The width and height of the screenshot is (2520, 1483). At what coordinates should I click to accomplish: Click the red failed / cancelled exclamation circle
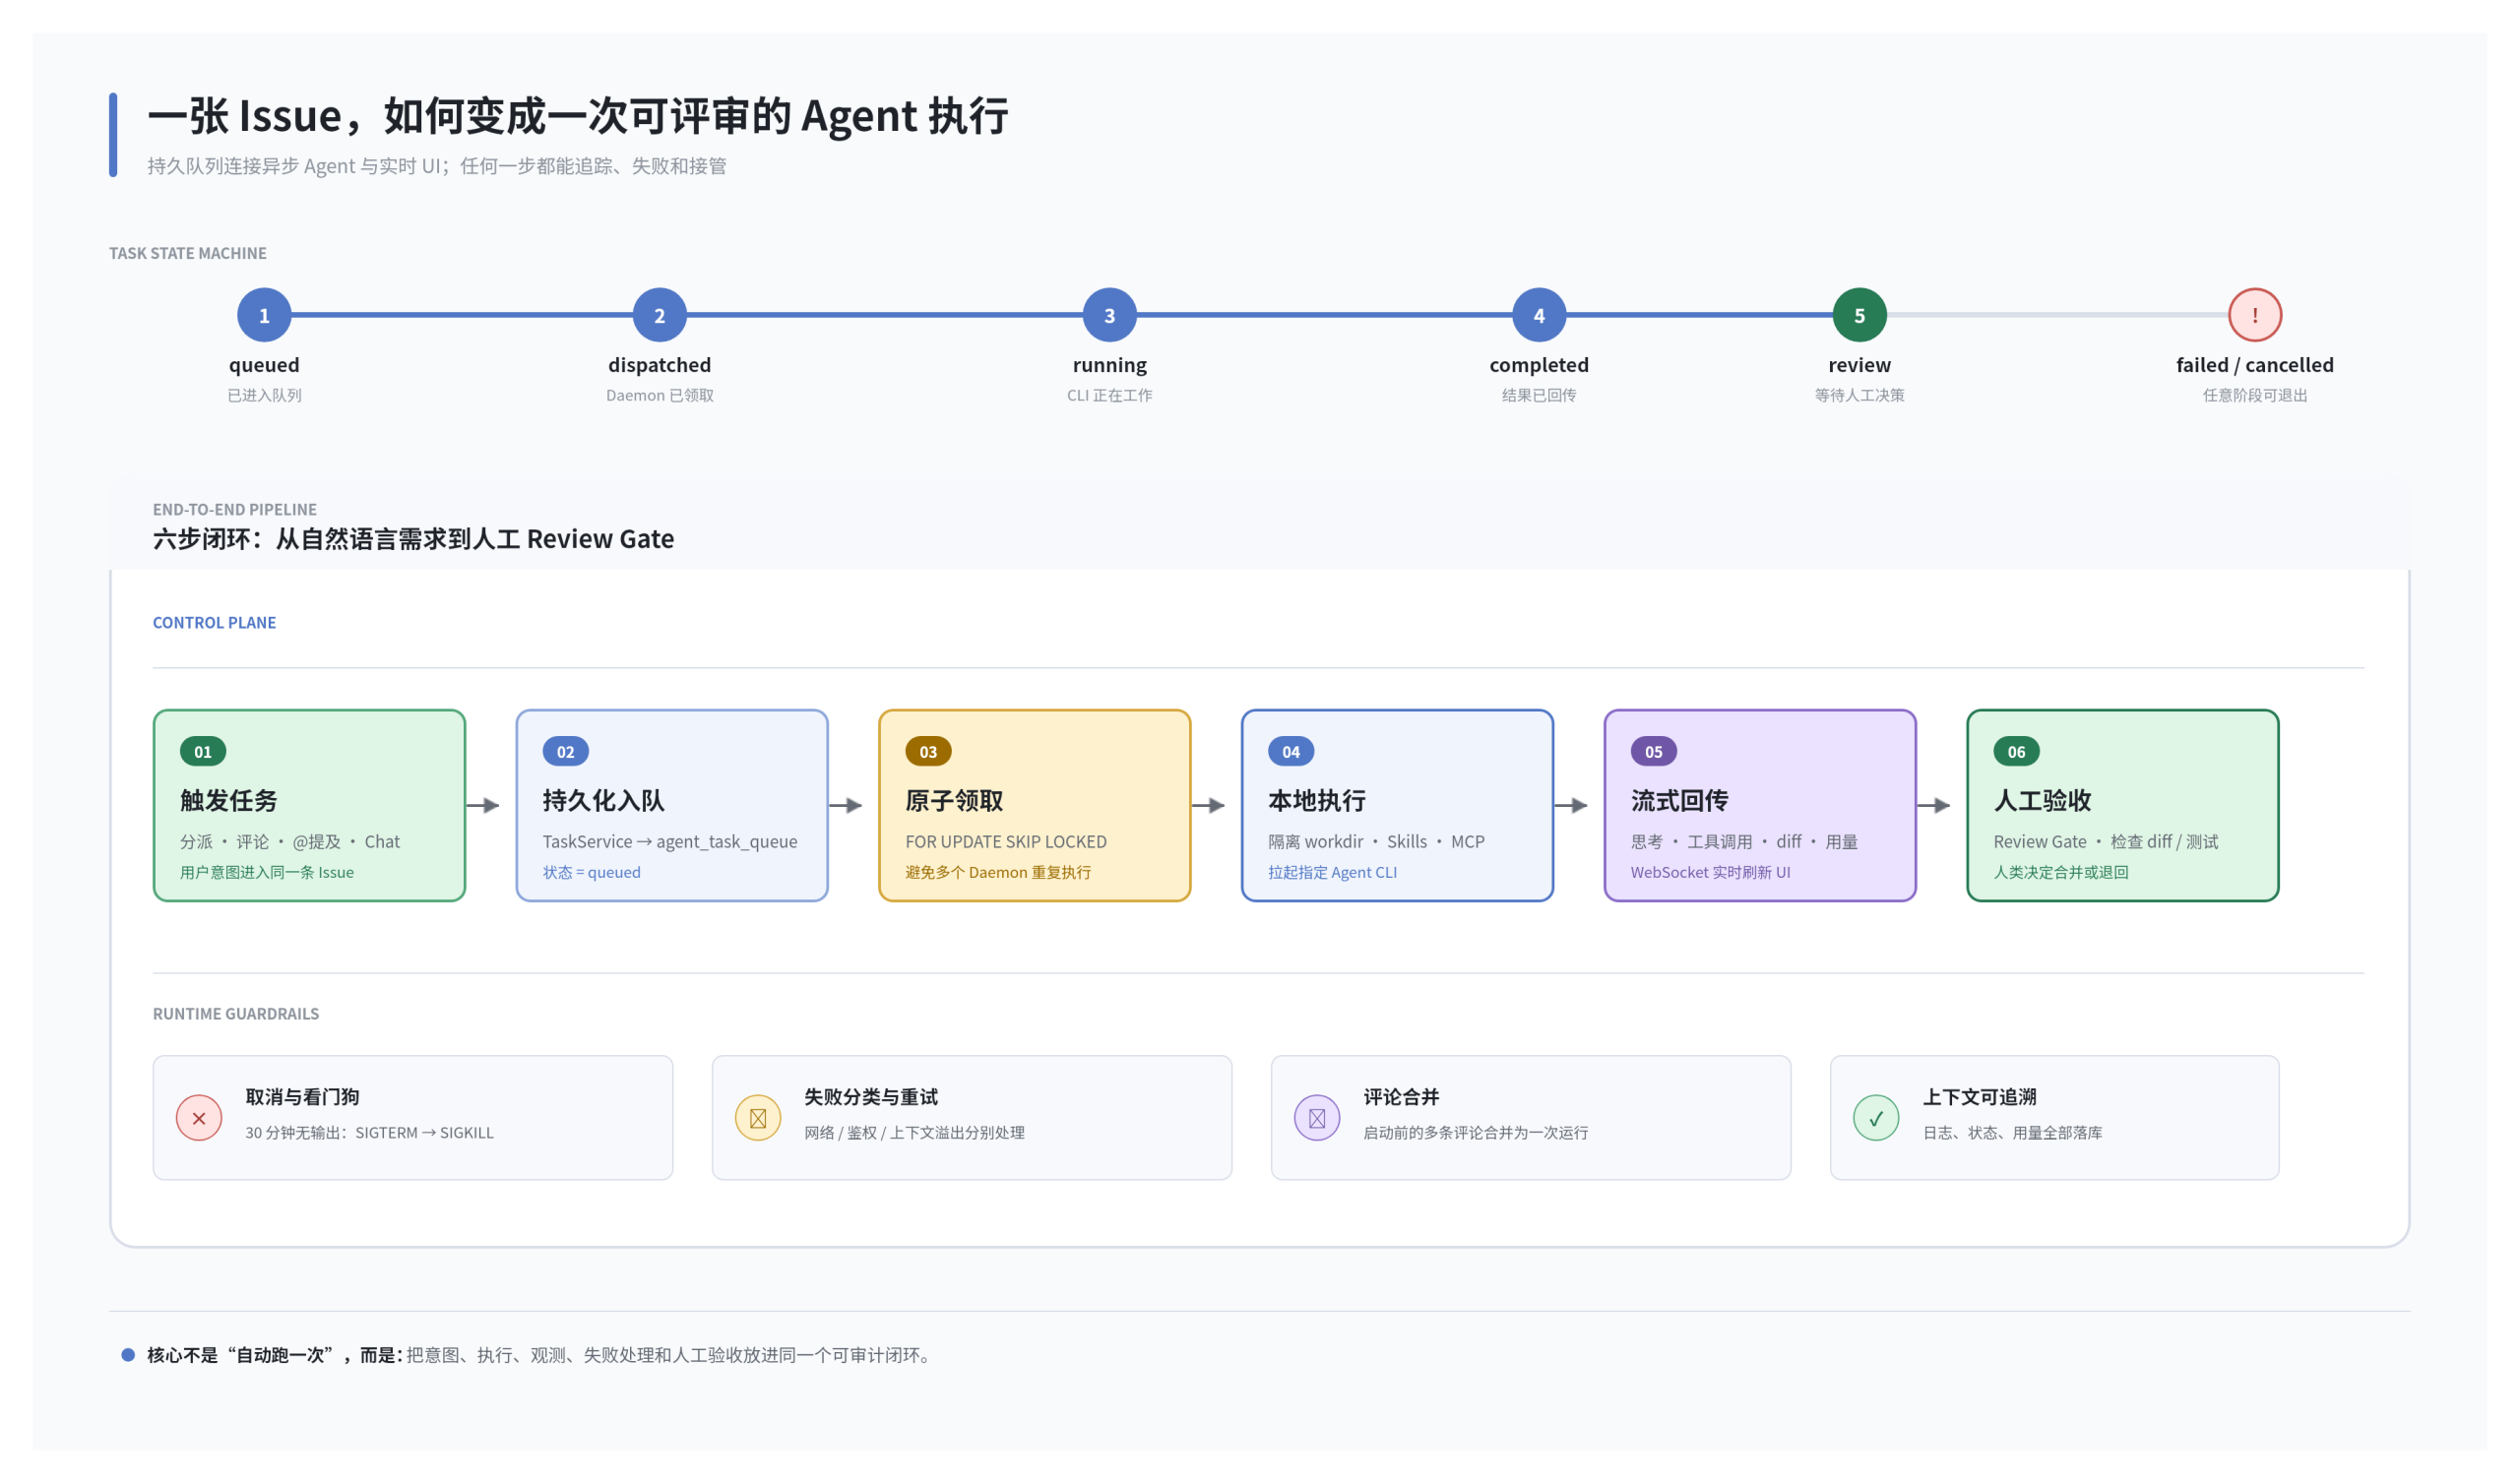tap(2255, 315)
